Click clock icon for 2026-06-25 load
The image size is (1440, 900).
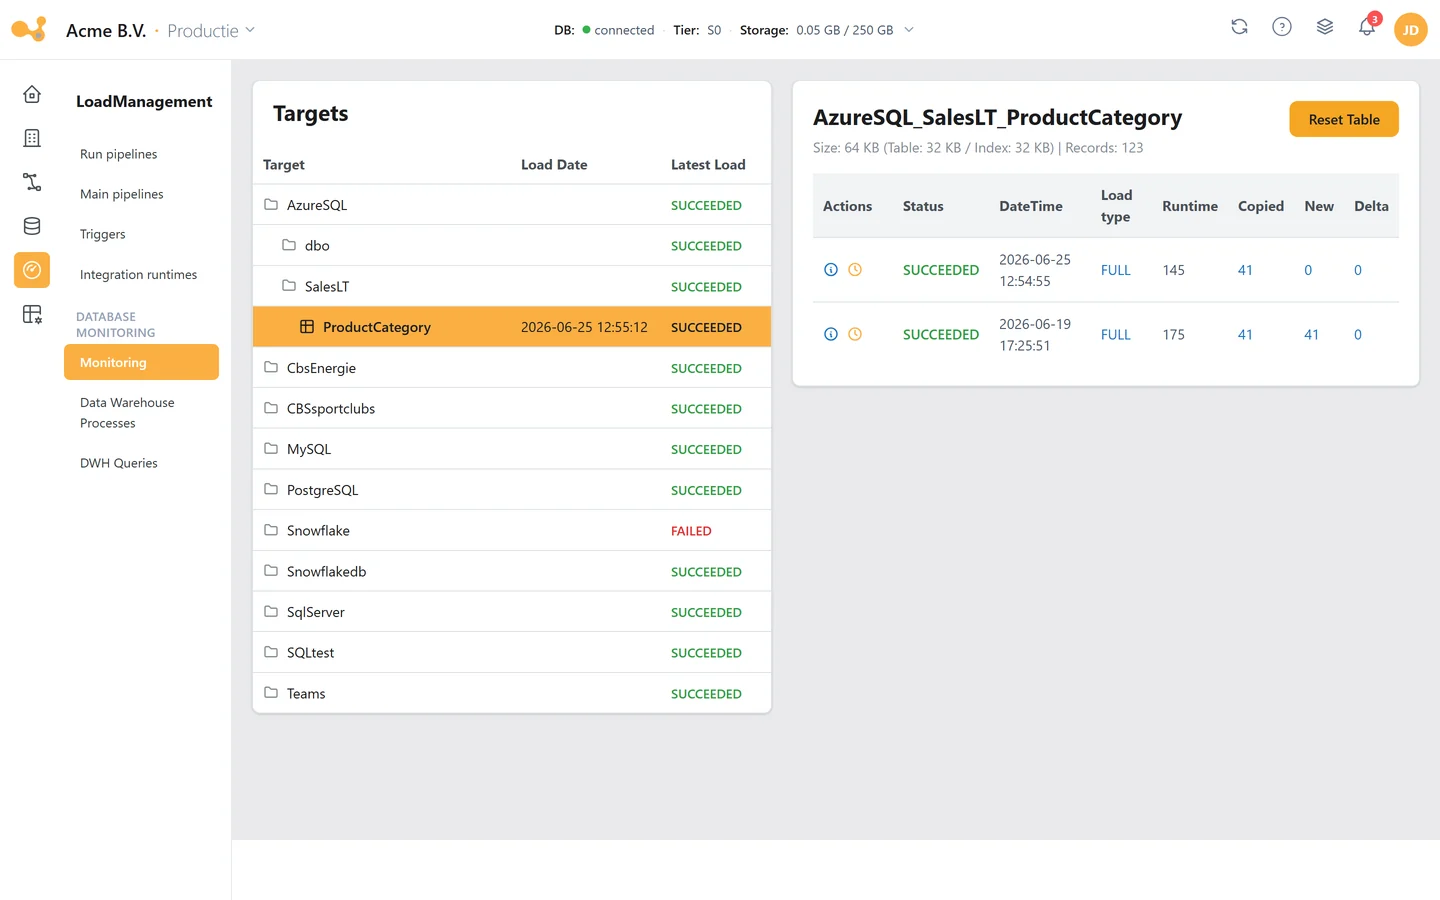tap(855, 269)
